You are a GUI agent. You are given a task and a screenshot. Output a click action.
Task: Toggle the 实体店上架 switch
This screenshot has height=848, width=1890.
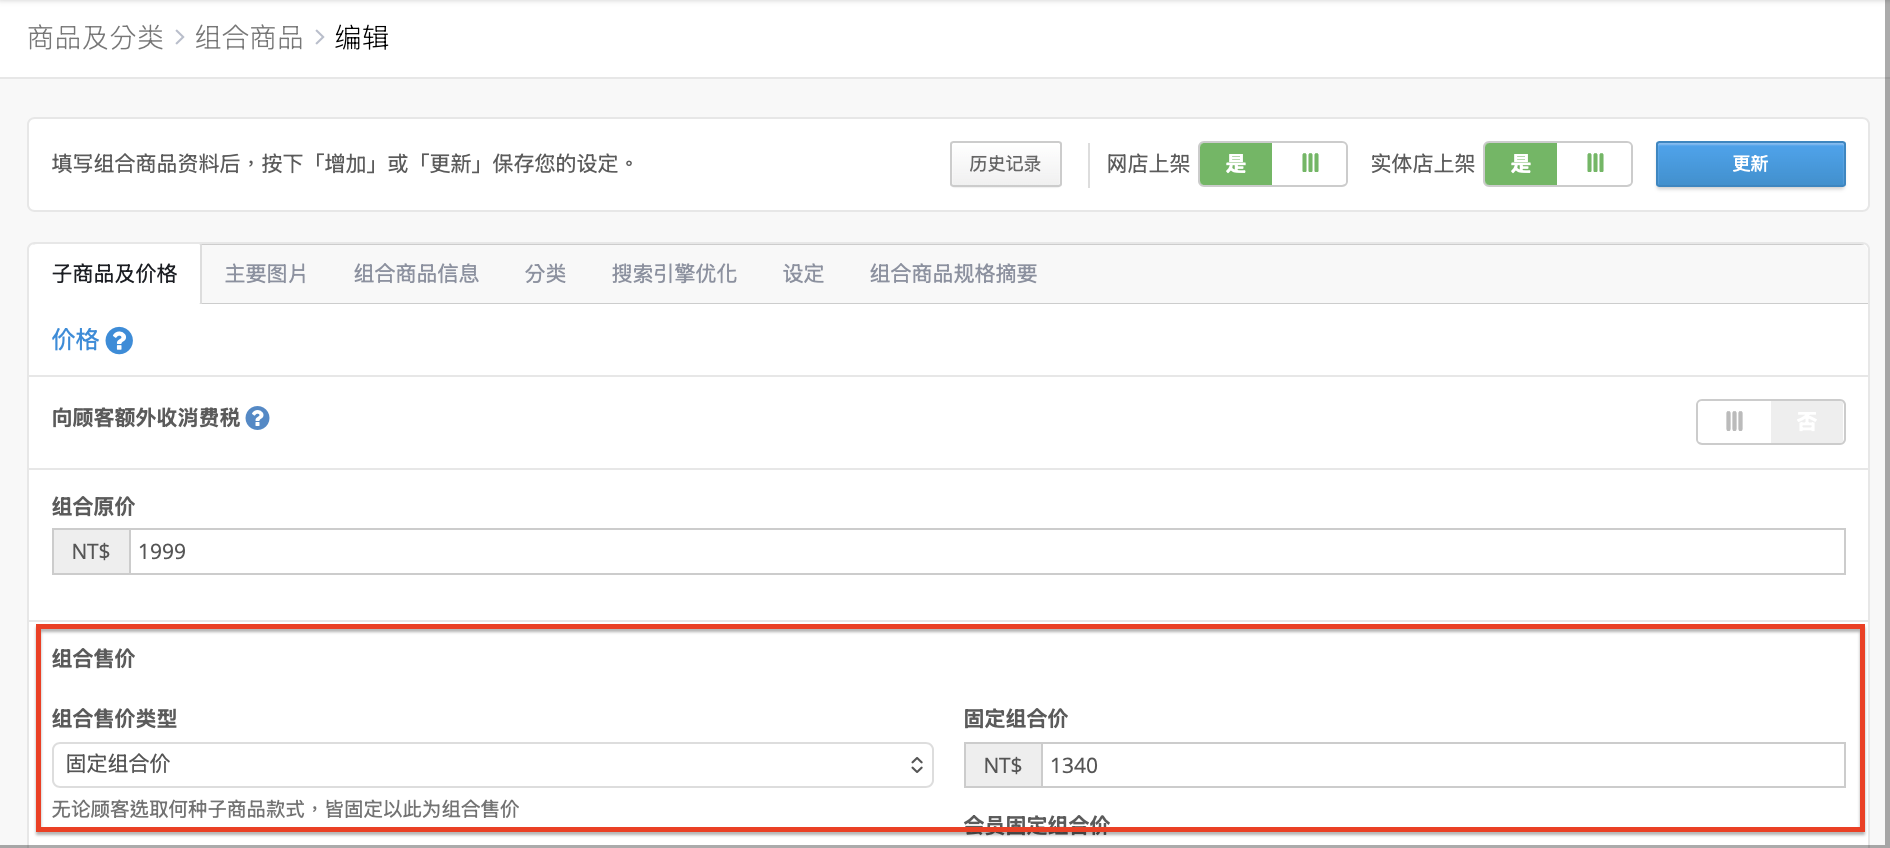coord(1557,164)
